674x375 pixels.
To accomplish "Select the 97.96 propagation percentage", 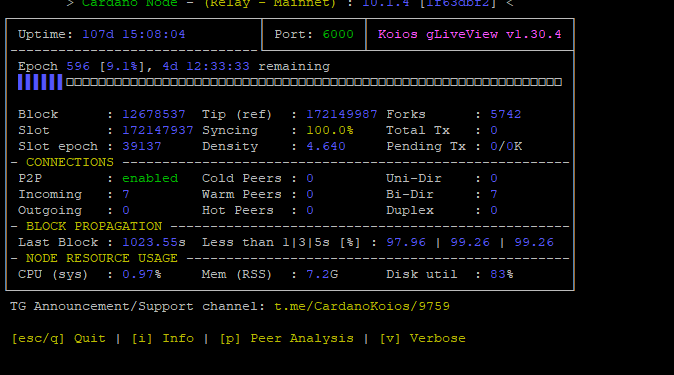I will click(406, 243).
